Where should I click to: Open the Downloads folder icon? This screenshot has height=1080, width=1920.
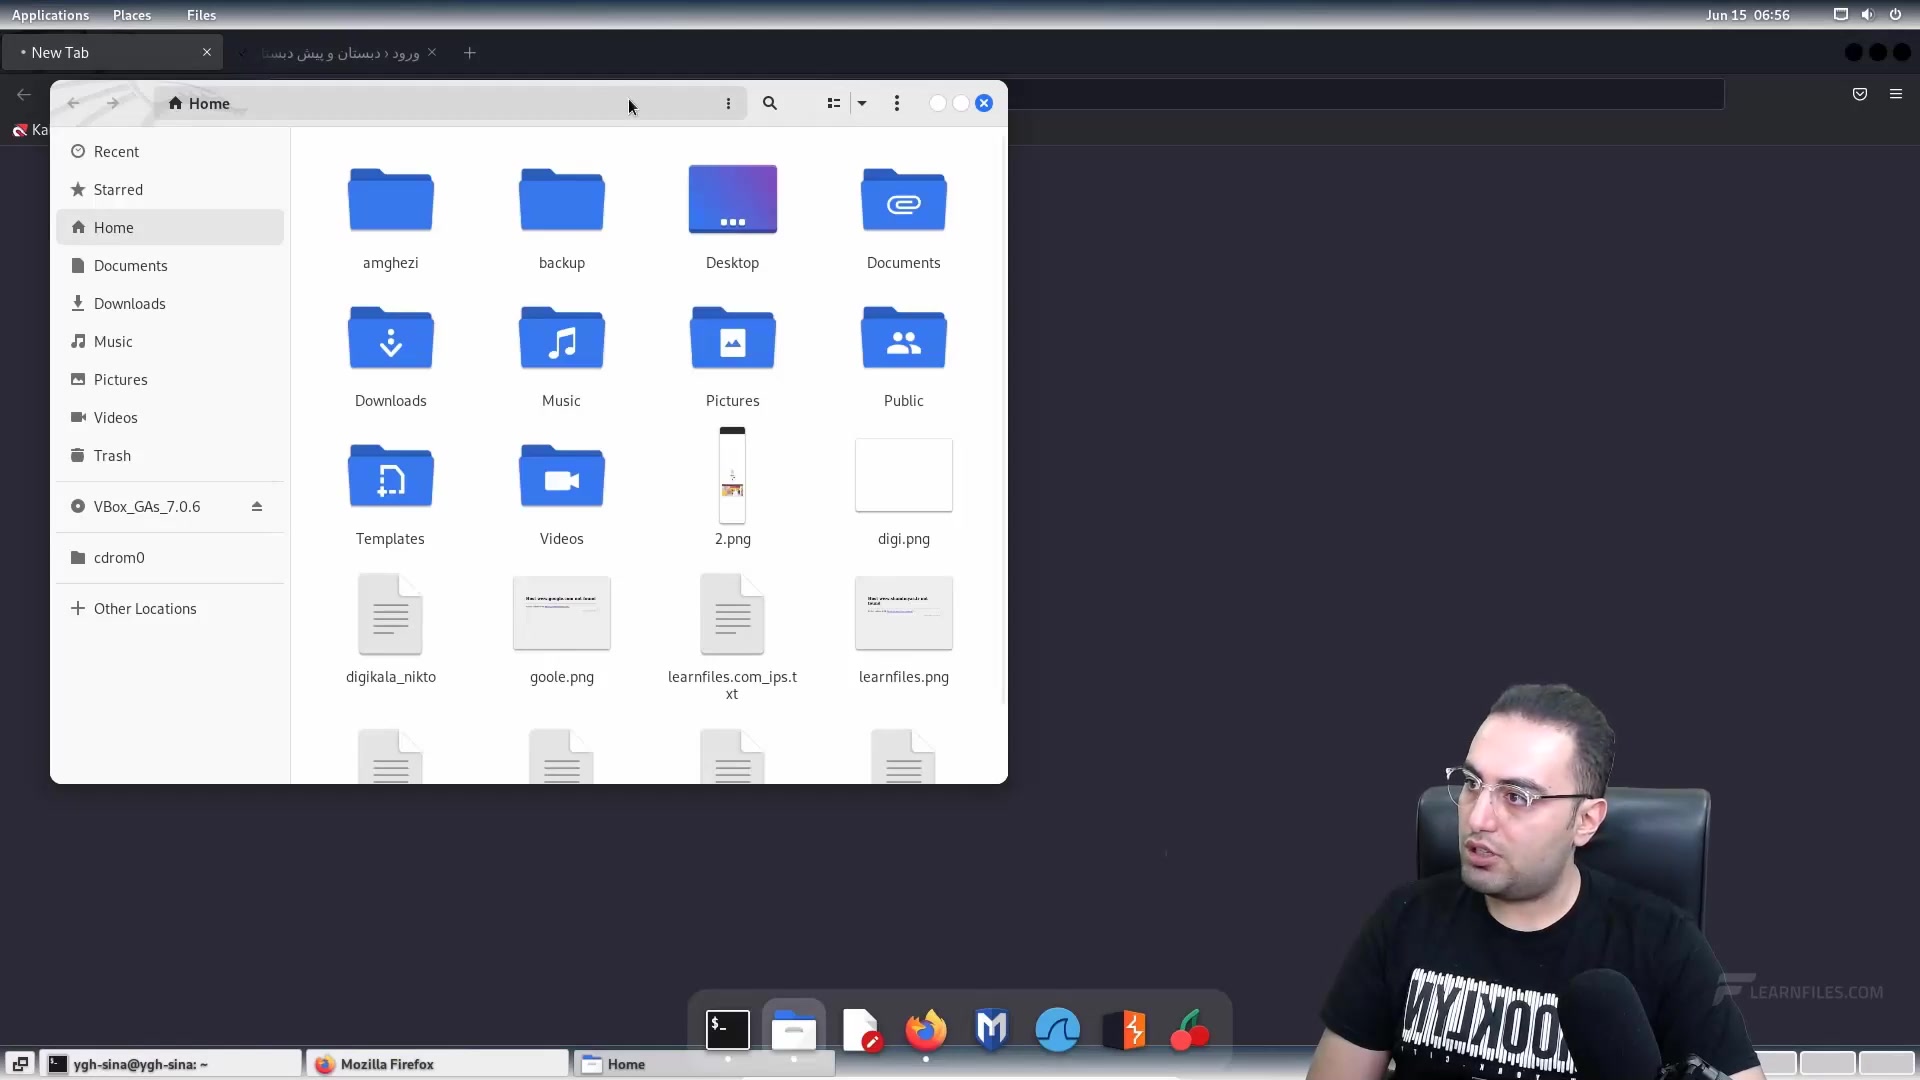click(x=390, y=340)
